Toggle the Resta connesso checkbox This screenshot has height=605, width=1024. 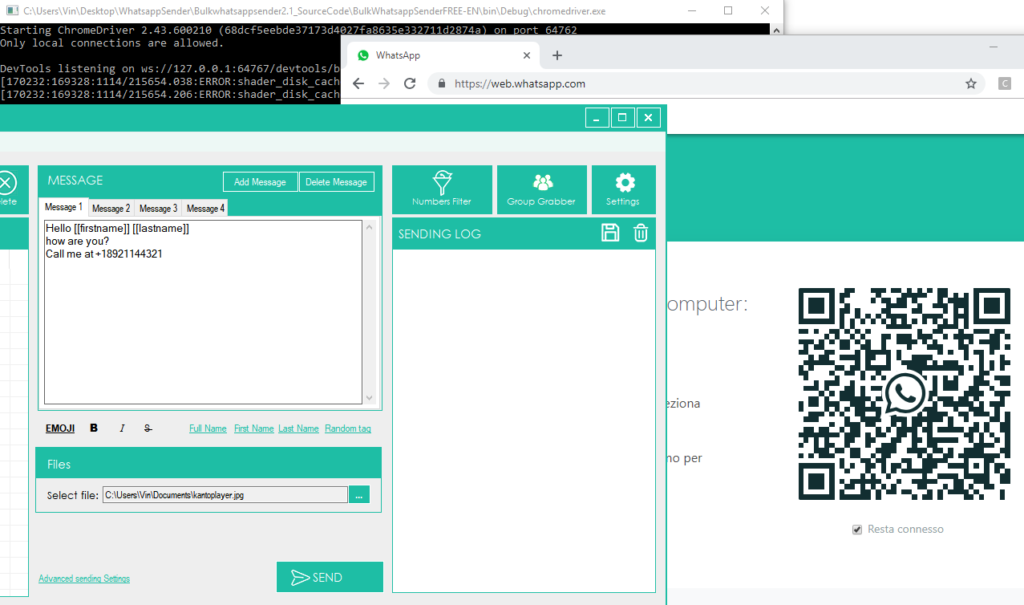point(857,529)
